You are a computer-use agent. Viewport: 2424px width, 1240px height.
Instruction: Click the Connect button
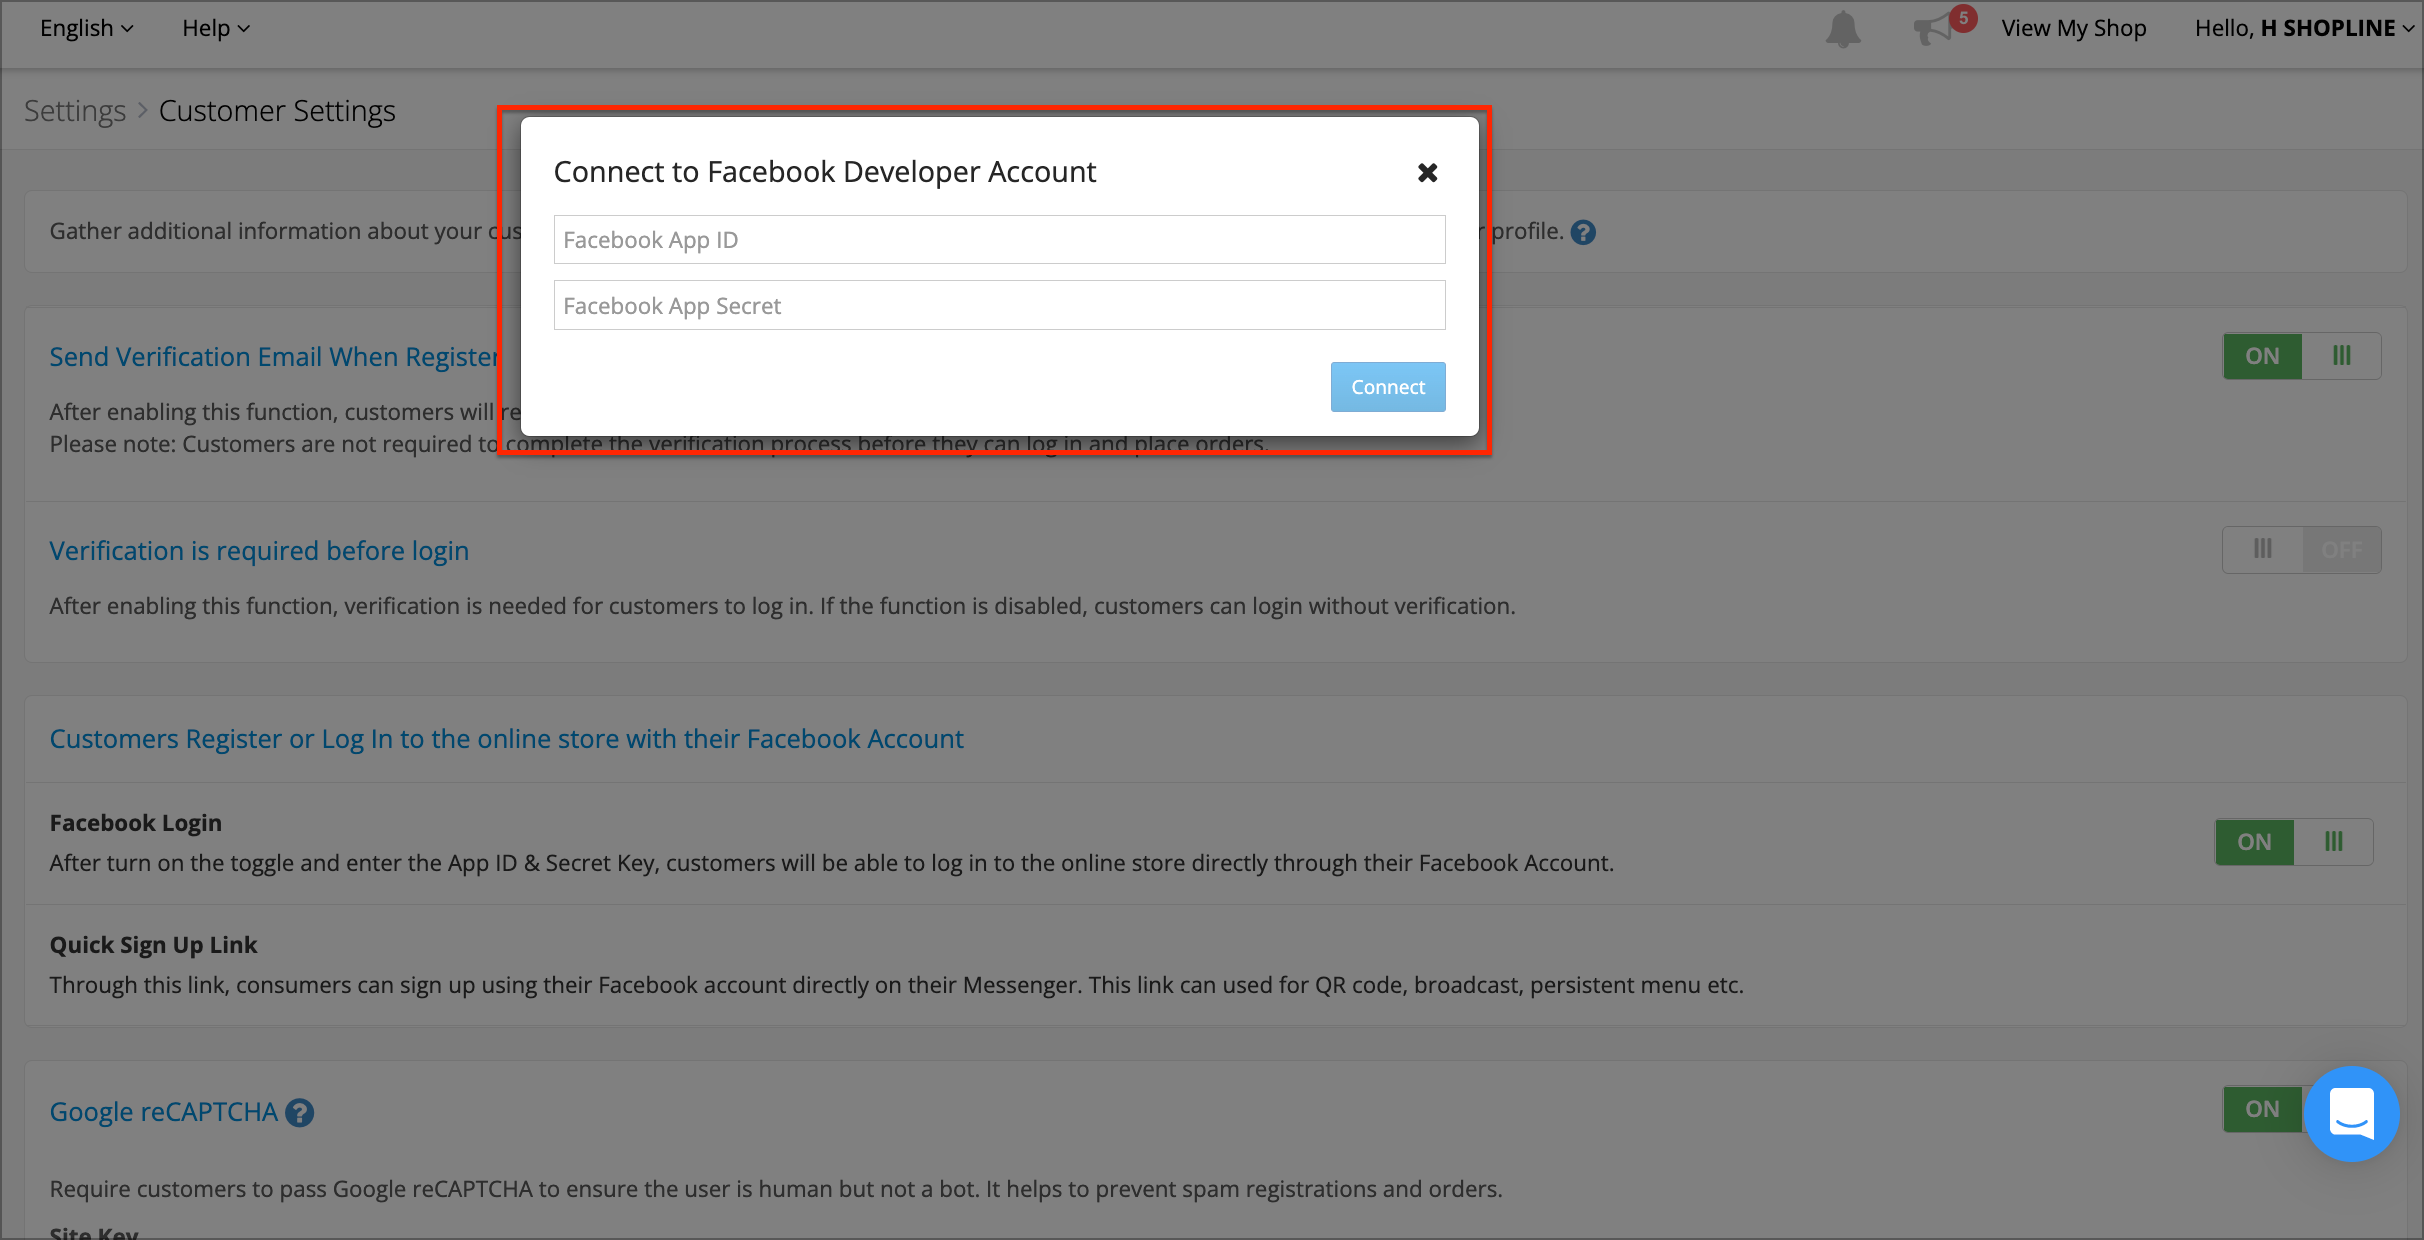click(x=1388, y=387)
